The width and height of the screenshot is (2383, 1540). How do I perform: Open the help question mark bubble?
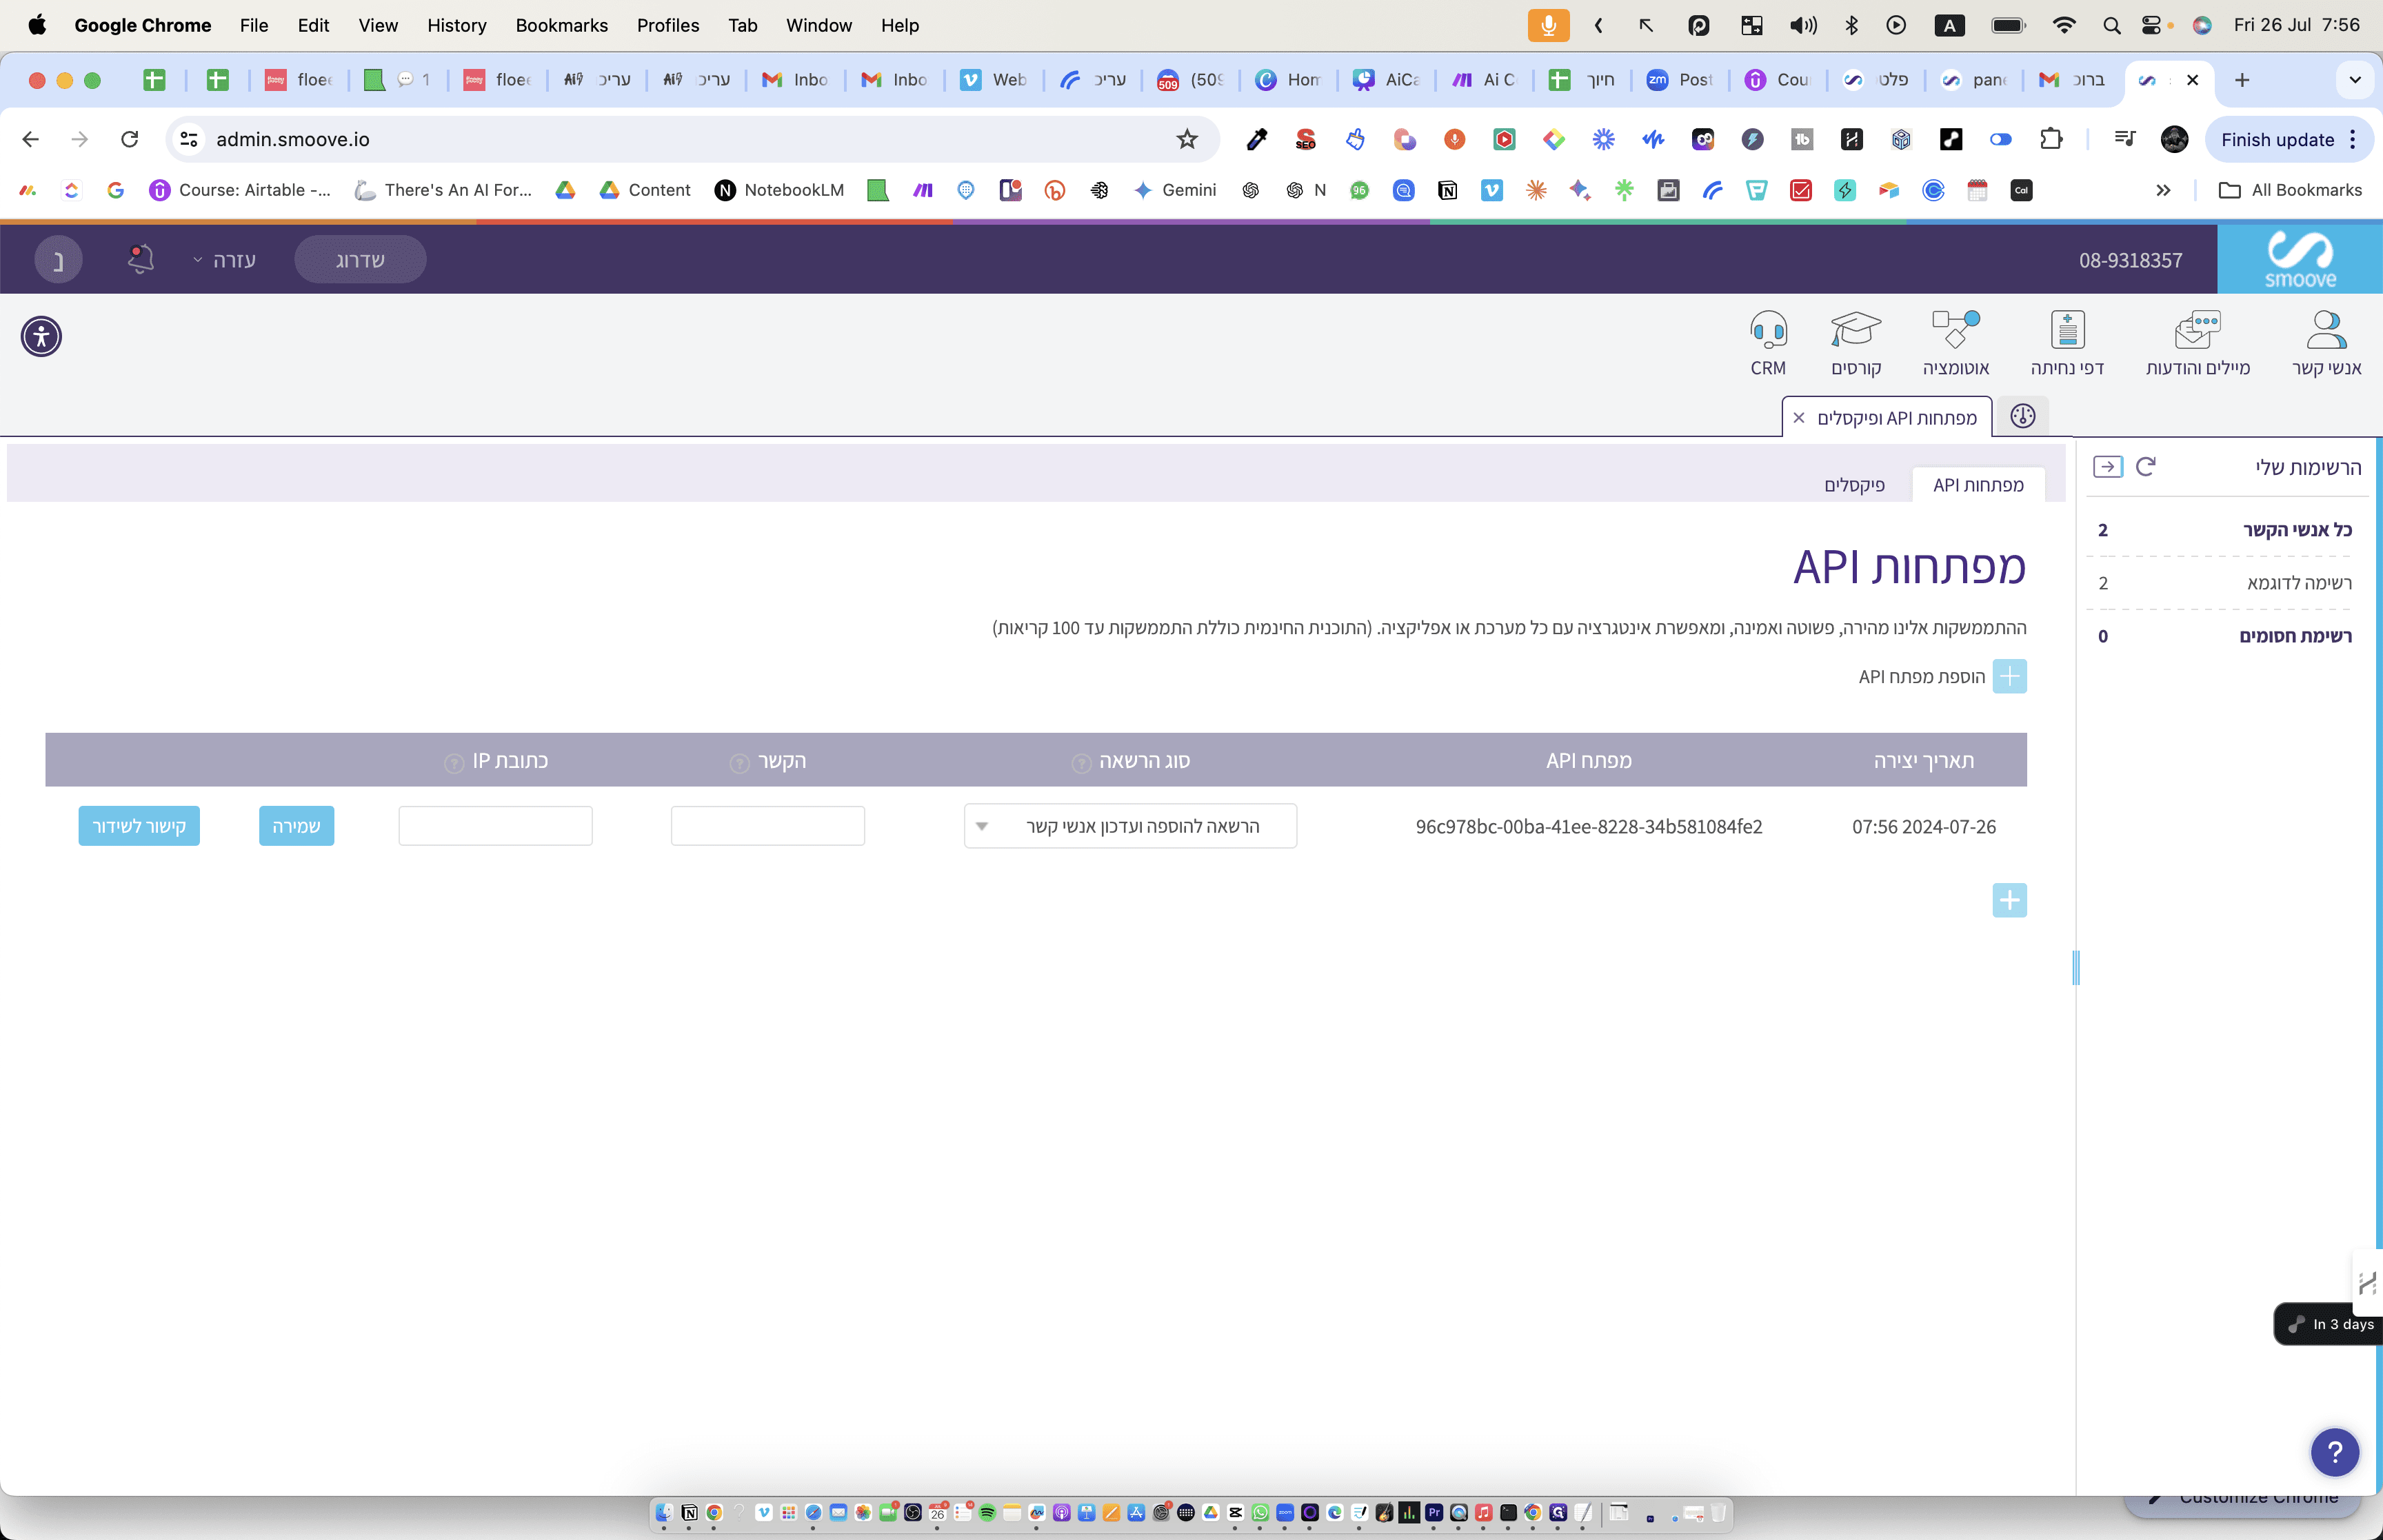pyautogui.click(x=2334, y=1451)
